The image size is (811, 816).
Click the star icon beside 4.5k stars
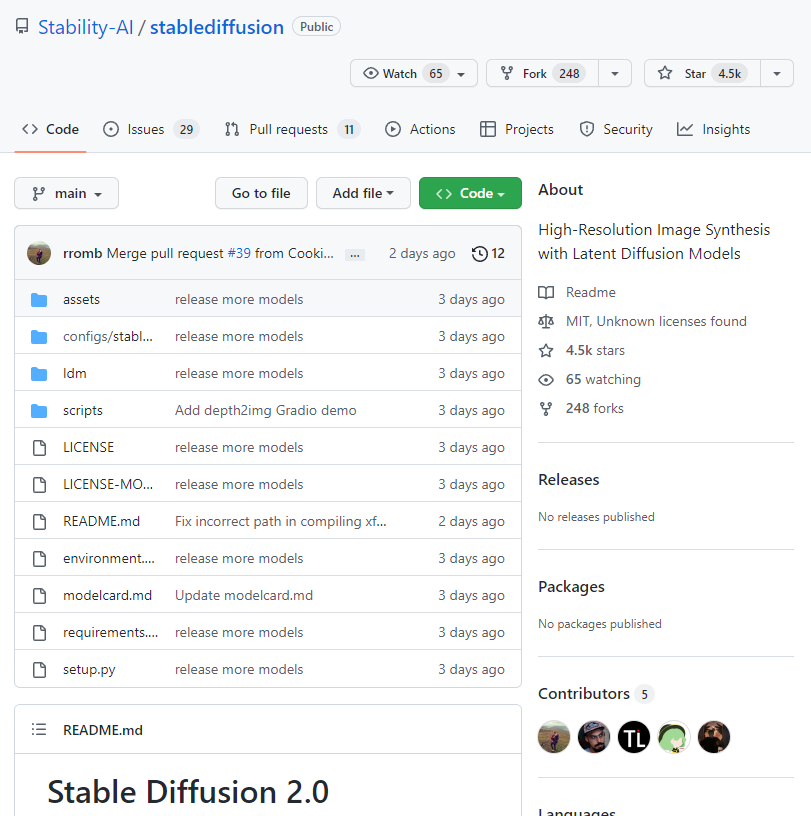545,350
